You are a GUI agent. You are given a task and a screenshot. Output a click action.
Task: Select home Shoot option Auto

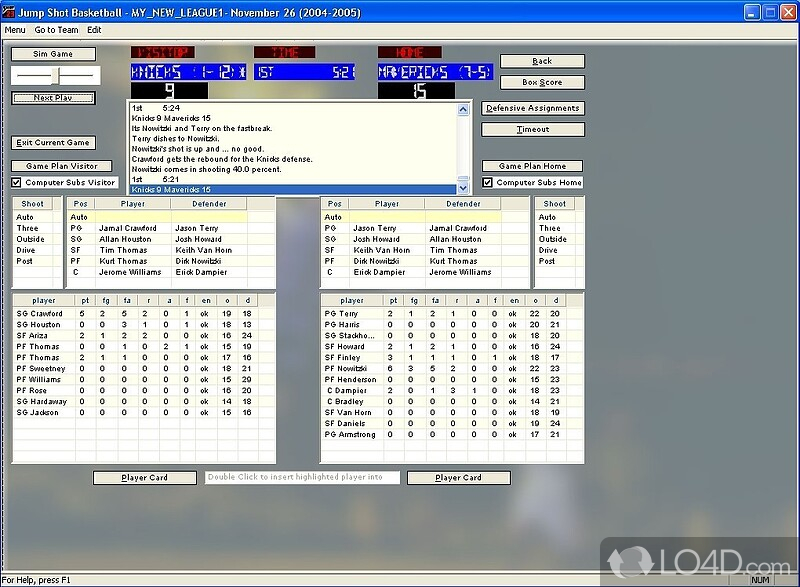[x=547, y=217]
